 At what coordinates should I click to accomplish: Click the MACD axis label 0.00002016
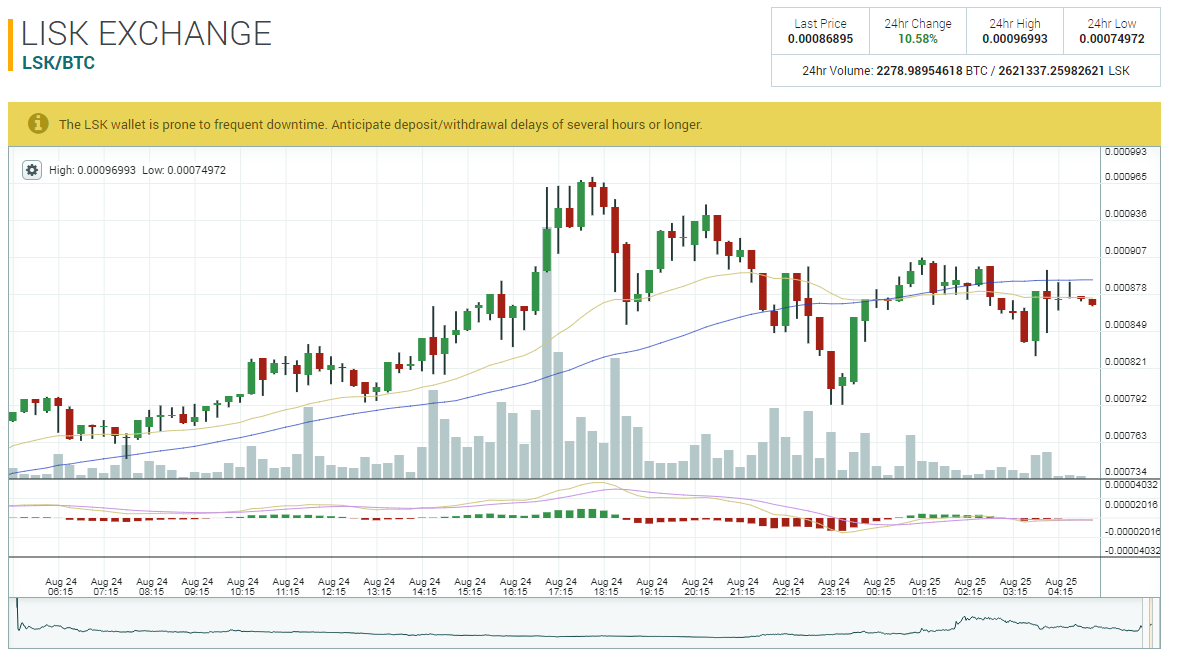coord(1131,505)
